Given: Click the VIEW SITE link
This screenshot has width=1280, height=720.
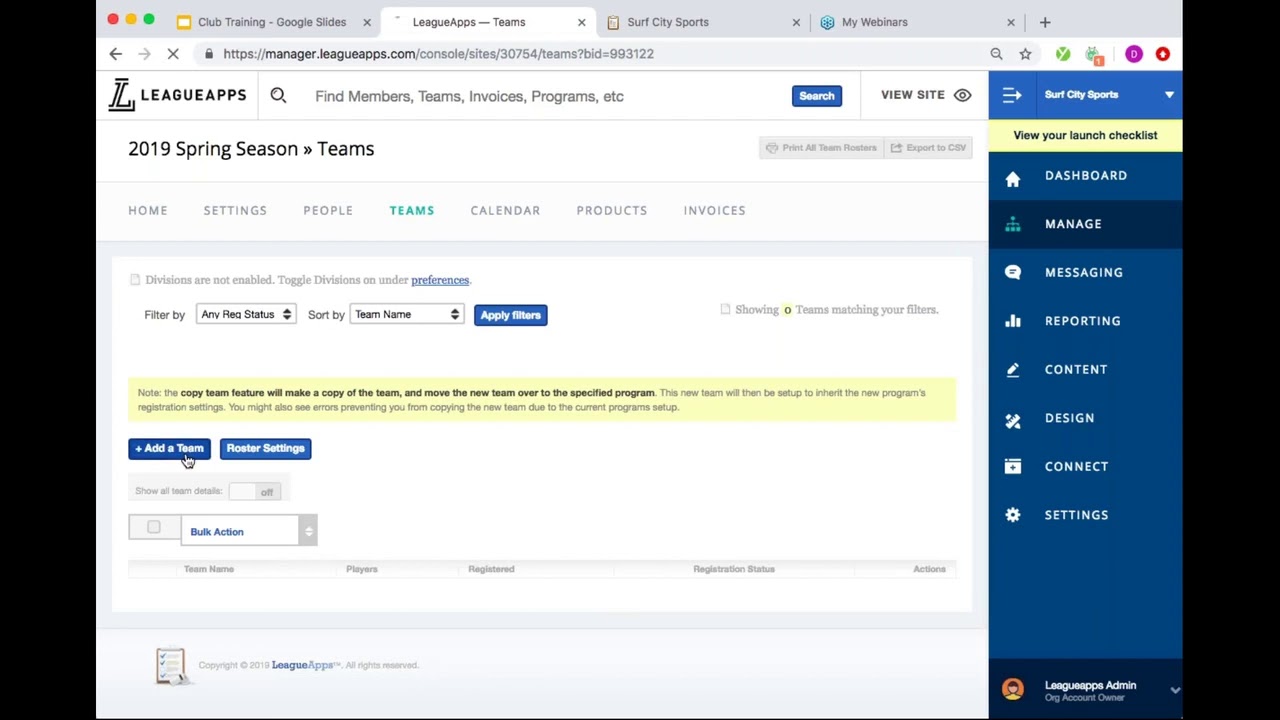Looking at the screenshot, I should coord(913,95).
